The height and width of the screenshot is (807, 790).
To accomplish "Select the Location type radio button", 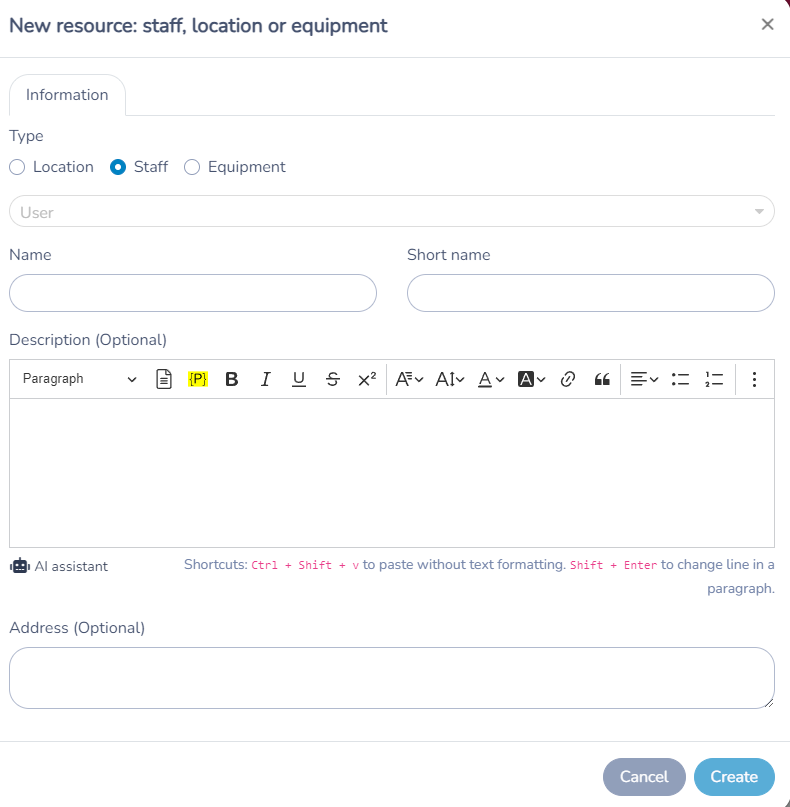I will (17, 167).
